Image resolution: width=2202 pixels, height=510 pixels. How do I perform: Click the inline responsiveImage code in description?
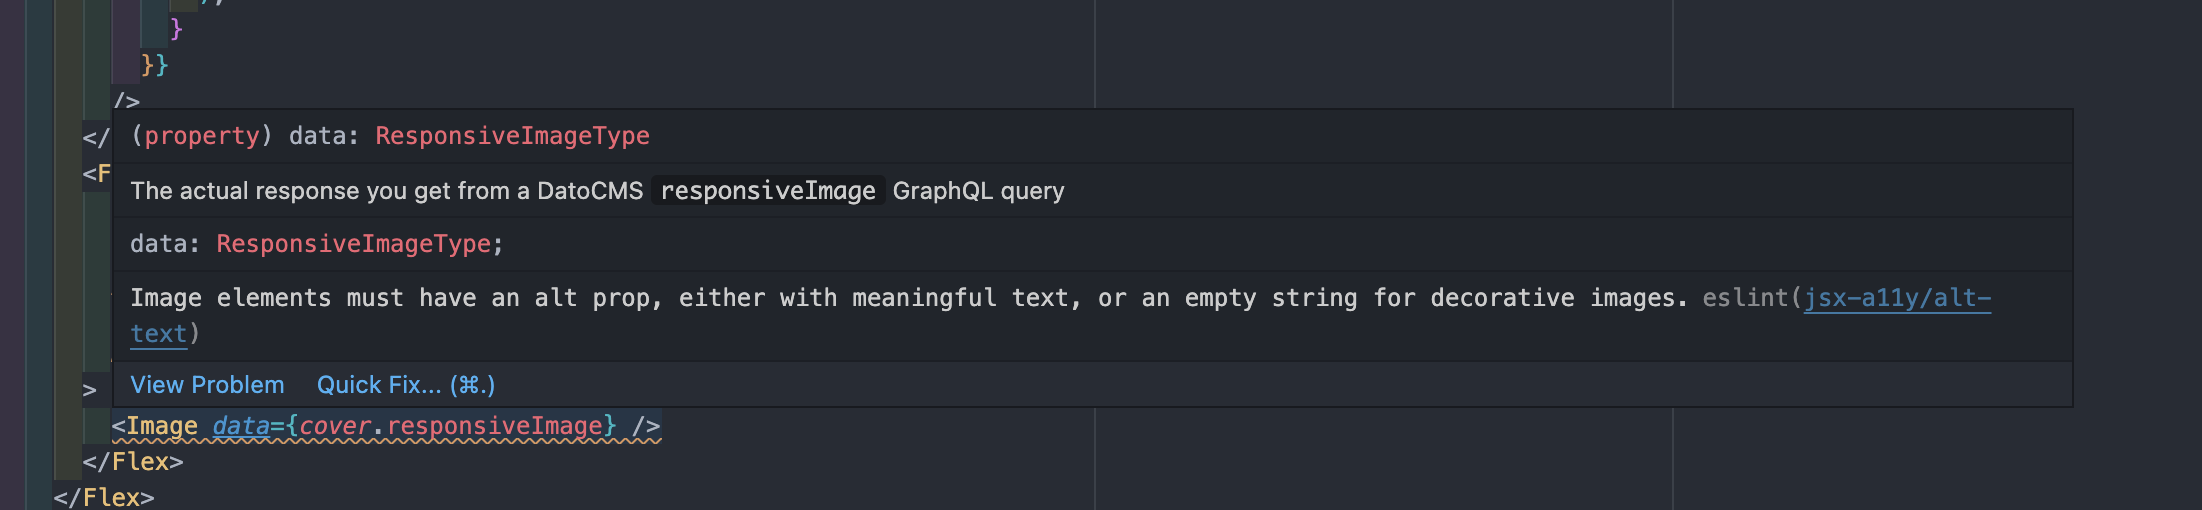coord(767,191)
